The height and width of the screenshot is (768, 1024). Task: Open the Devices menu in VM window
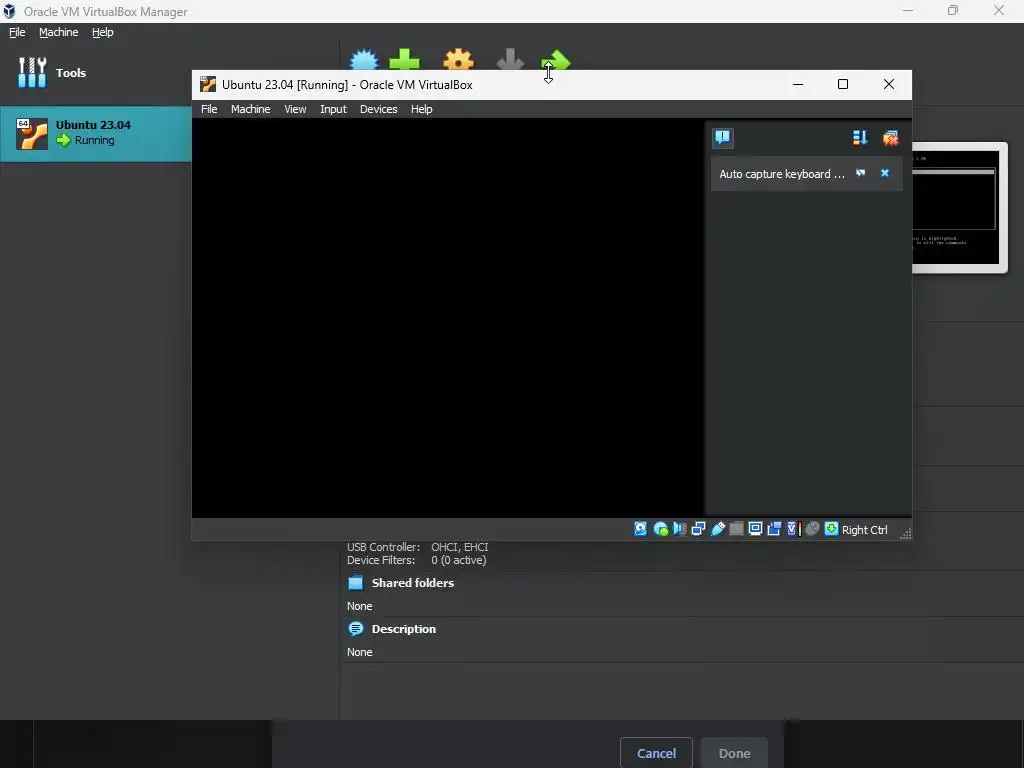[x=378, y=109]
